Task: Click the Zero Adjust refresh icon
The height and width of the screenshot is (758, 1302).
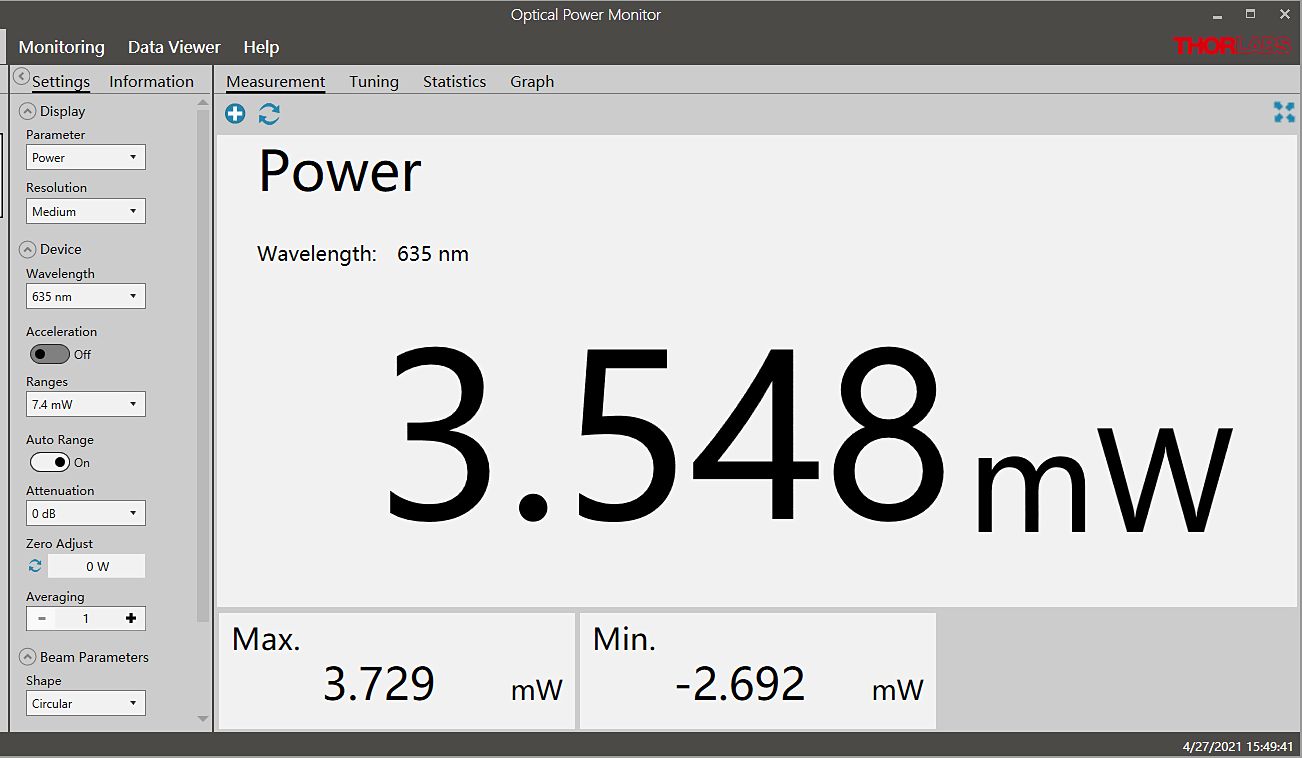Action: pos(35,566)
